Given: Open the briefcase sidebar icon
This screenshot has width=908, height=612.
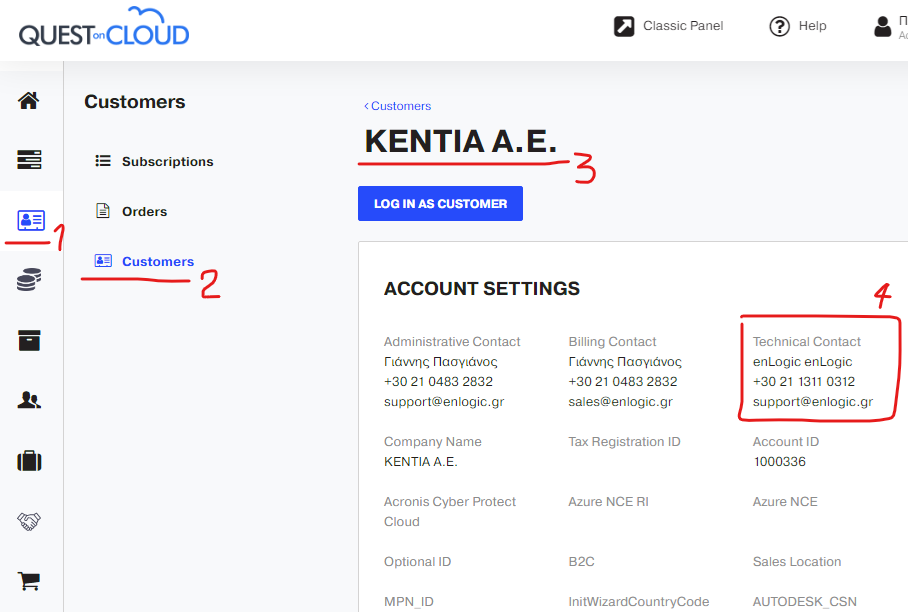Looking at the screenshot, I should click(29, 461).
